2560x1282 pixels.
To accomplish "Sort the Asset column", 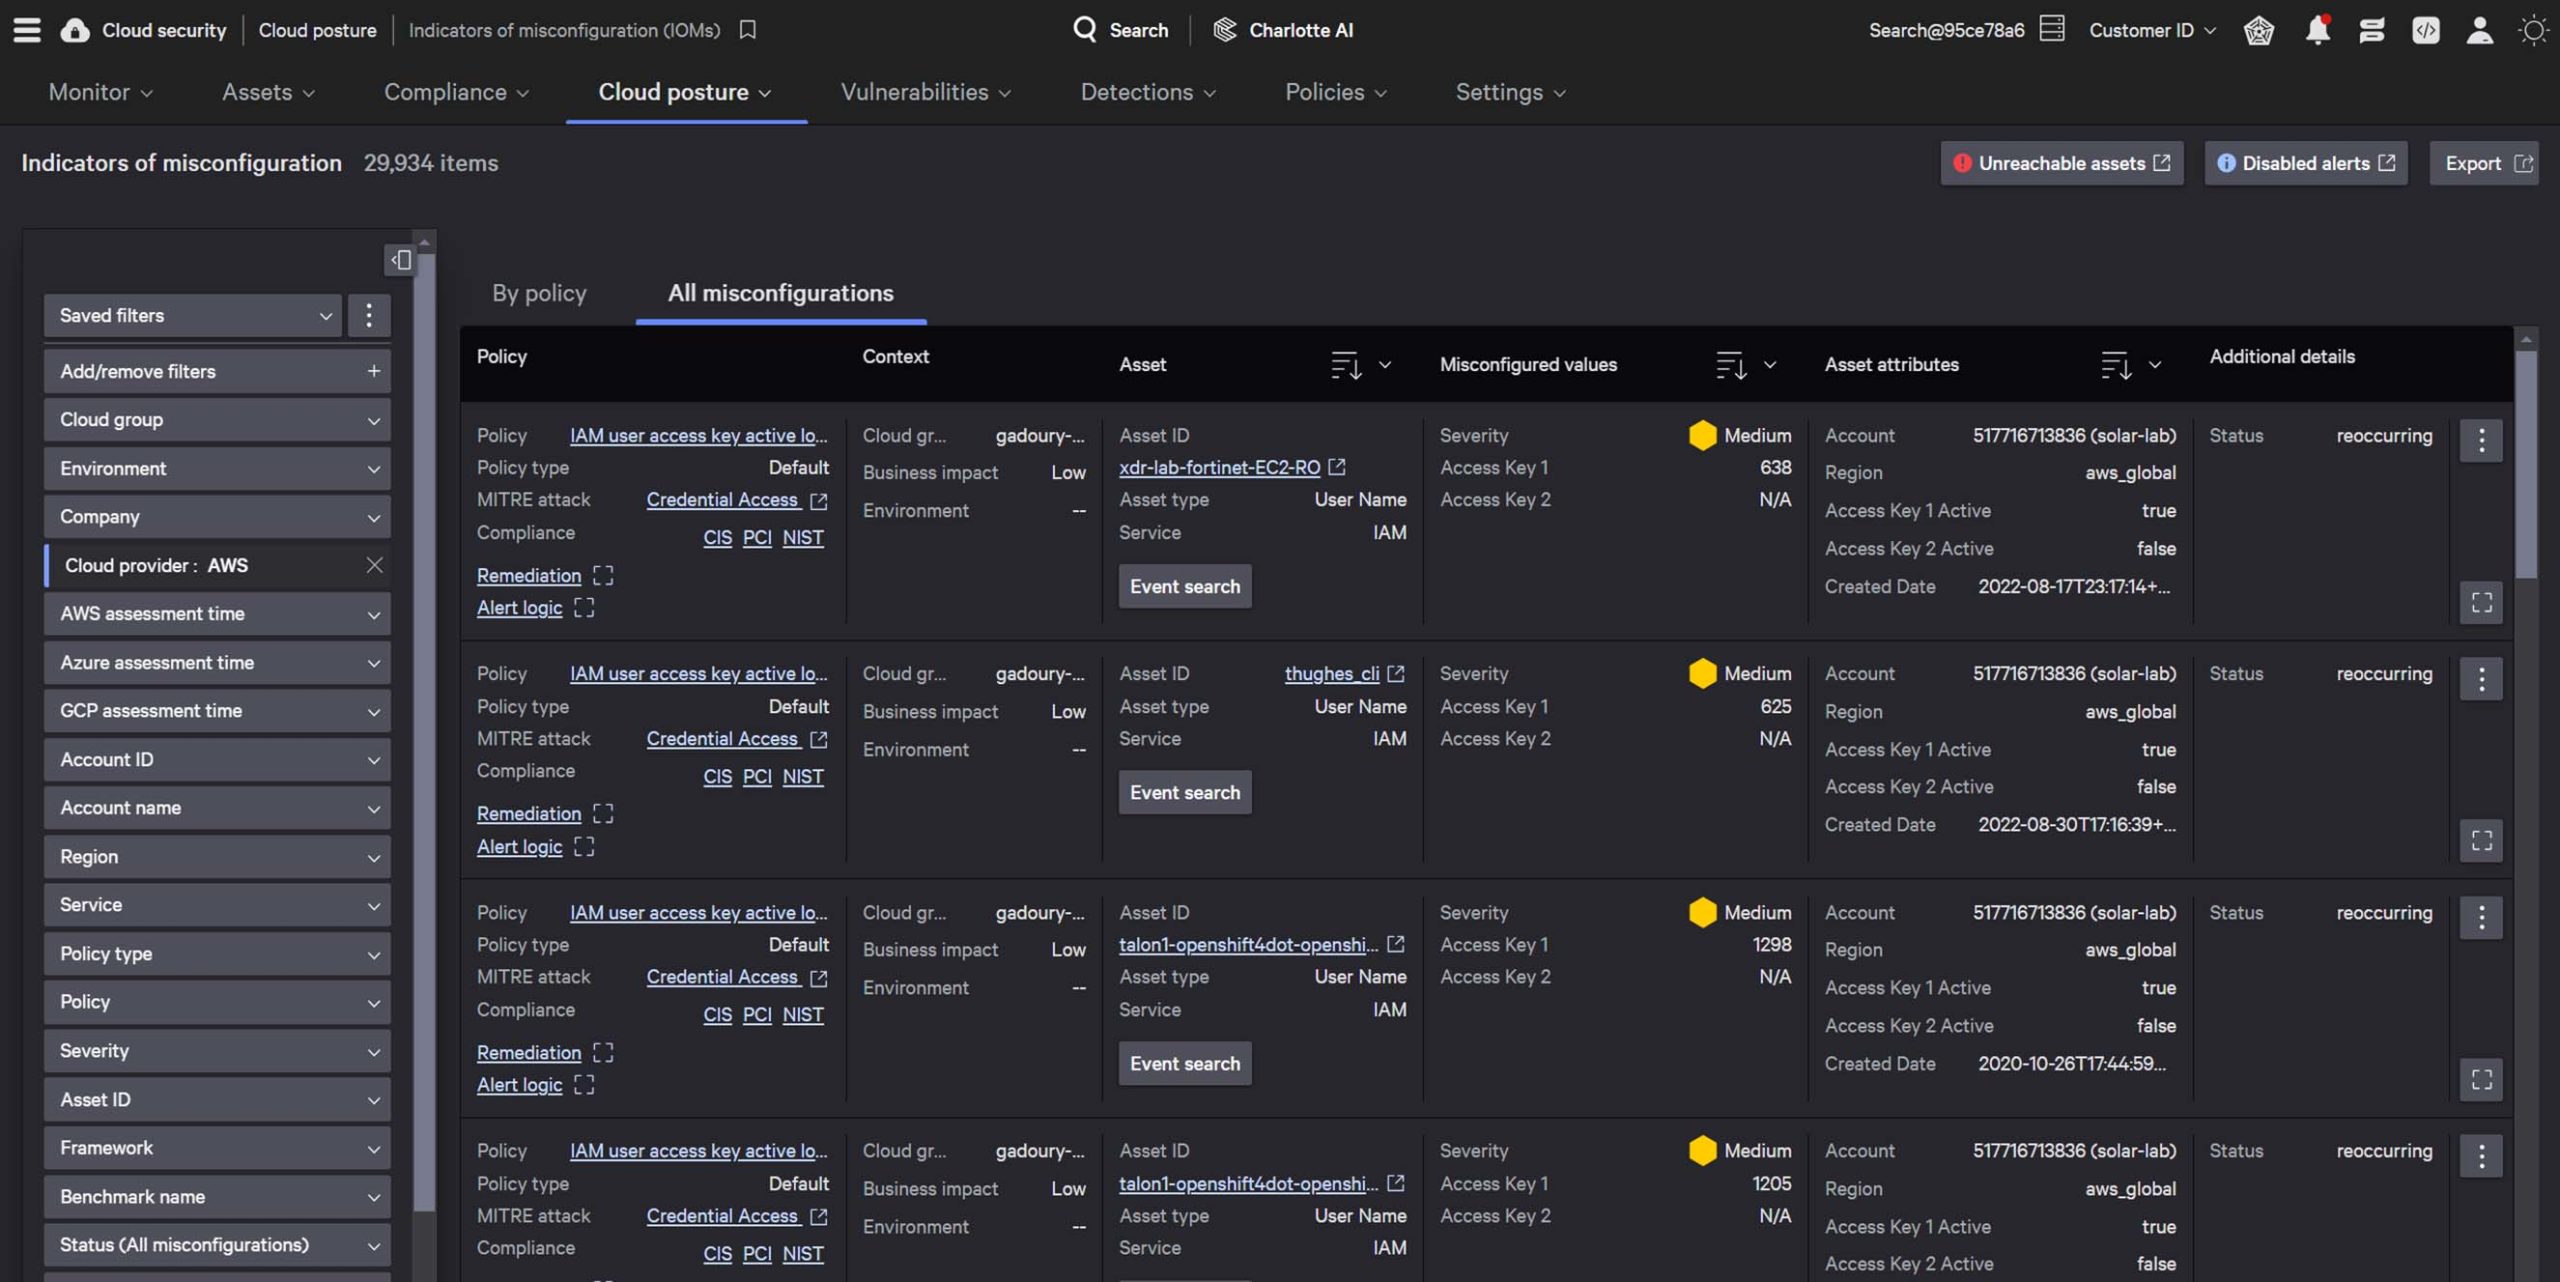I will pos(1346,365).
